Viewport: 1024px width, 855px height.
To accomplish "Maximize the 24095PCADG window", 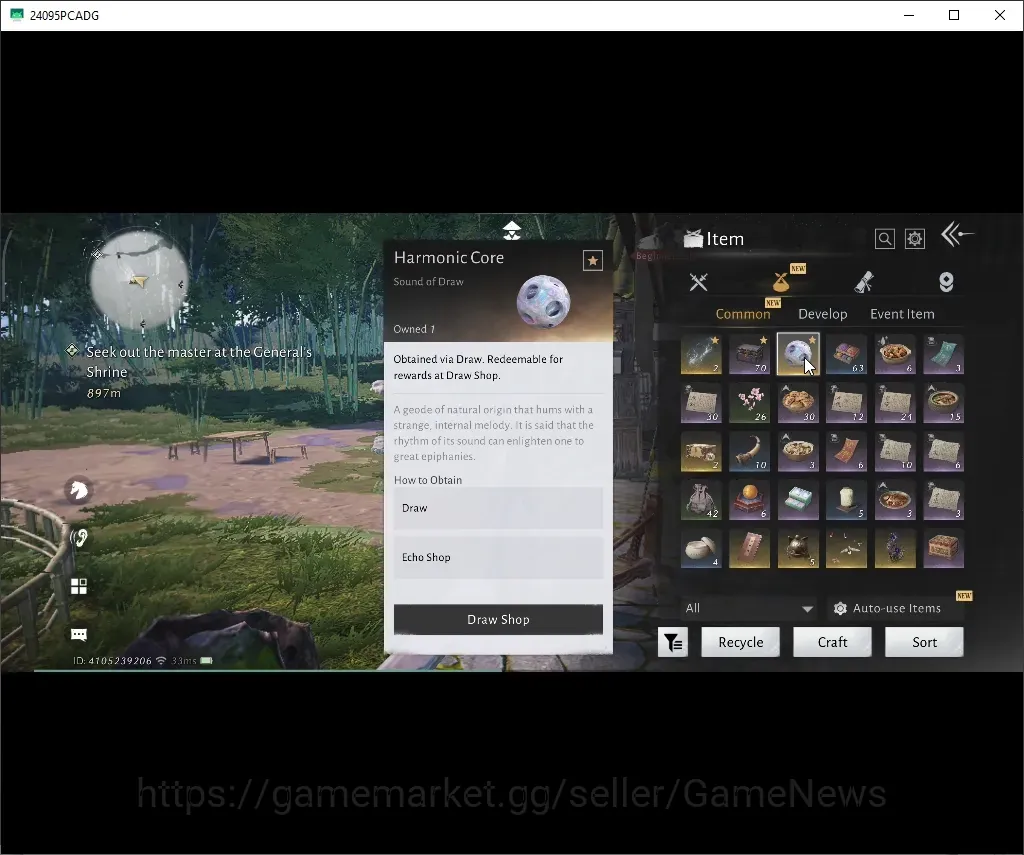I will tap(953, 15).
